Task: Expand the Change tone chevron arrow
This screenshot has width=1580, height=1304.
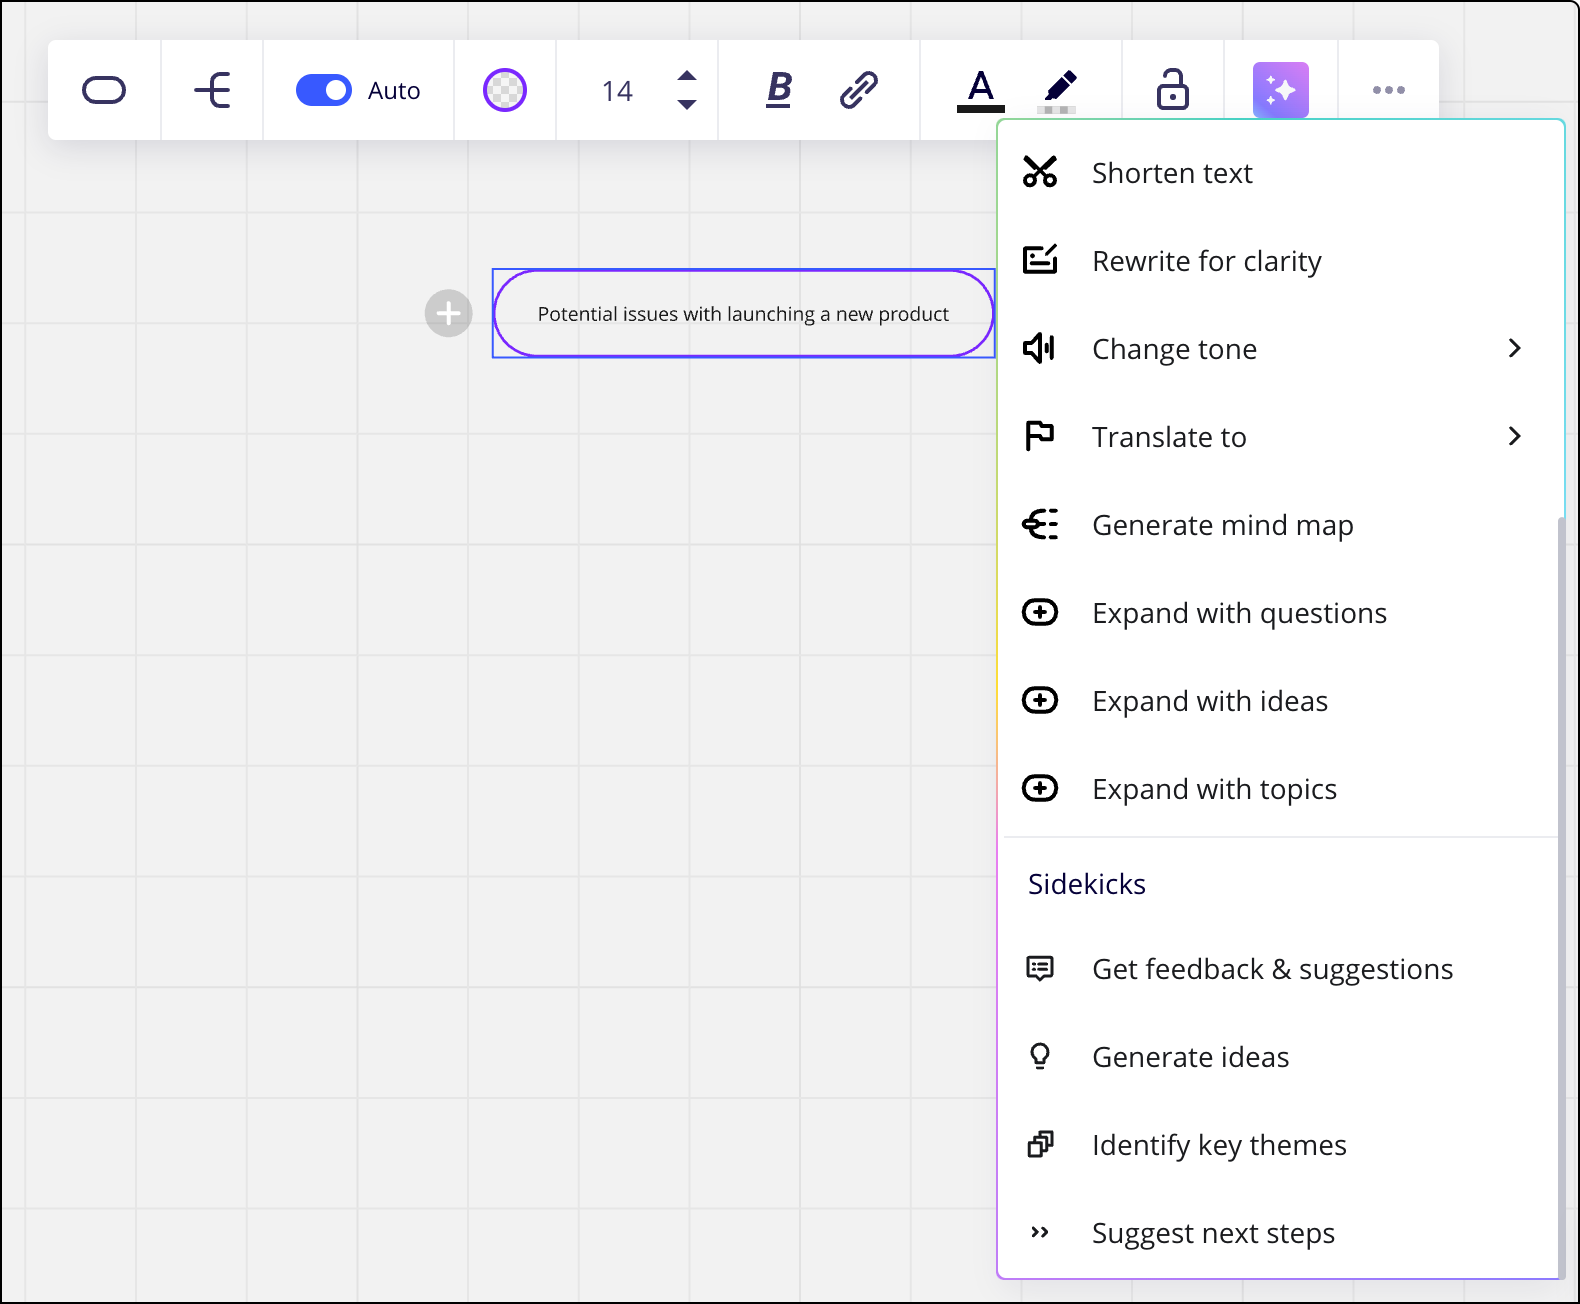Action: (x=1514, y=348)
